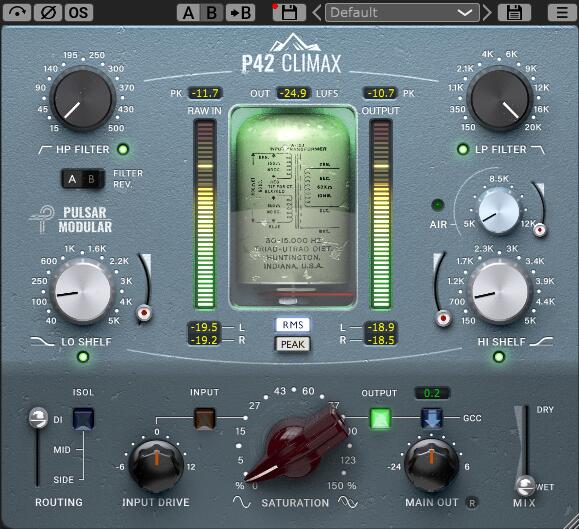Copy settings with the arrow-to-B button
This screenshot has height=529, width=579.
tap(240, 13)
